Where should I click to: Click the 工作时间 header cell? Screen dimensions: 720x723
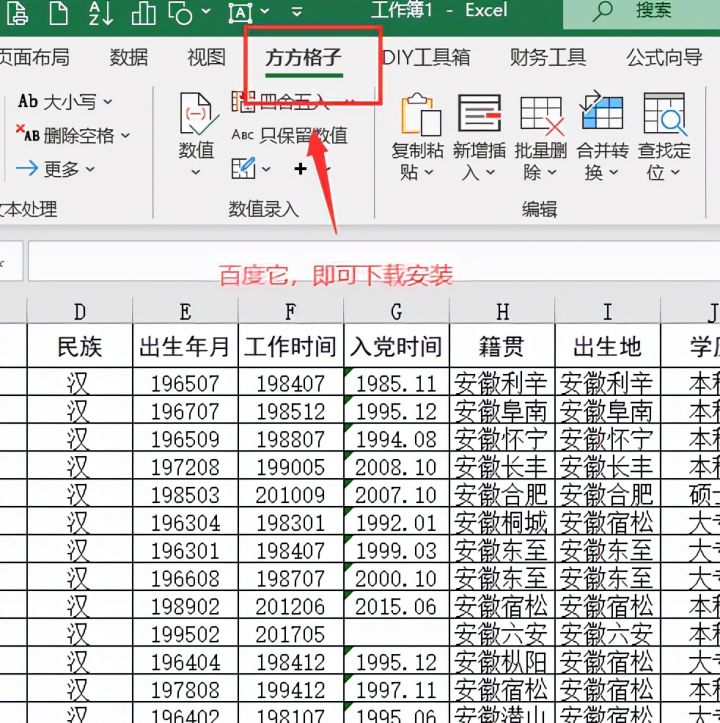point(291,346)
